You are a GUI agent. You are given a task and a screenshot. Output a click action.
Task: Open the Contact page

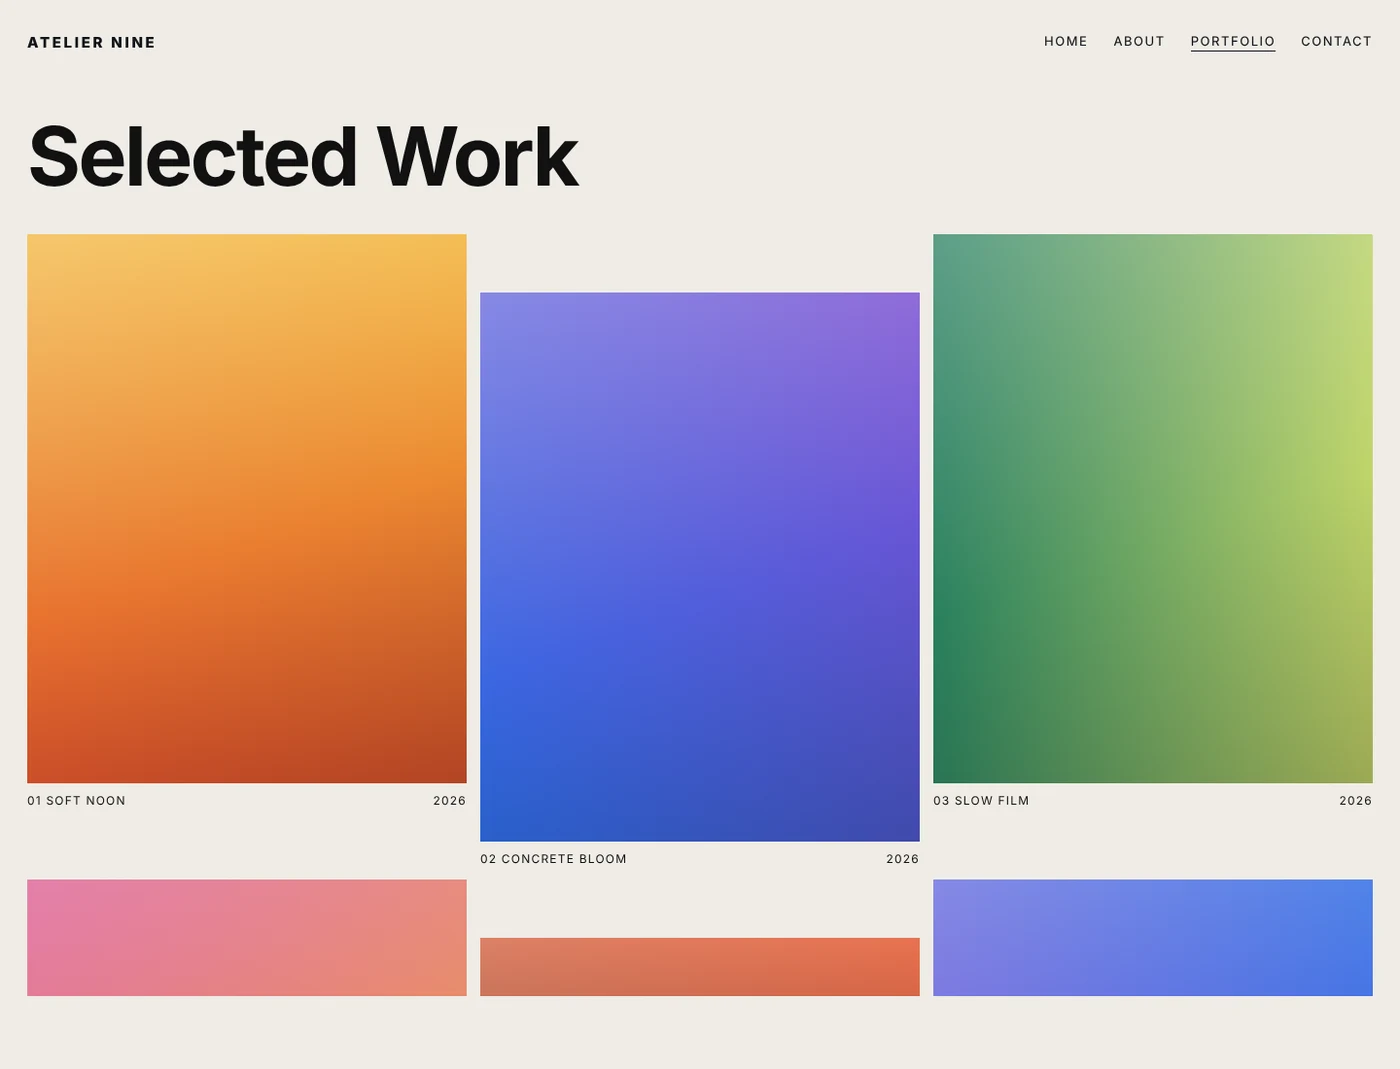click(1336, 42)
